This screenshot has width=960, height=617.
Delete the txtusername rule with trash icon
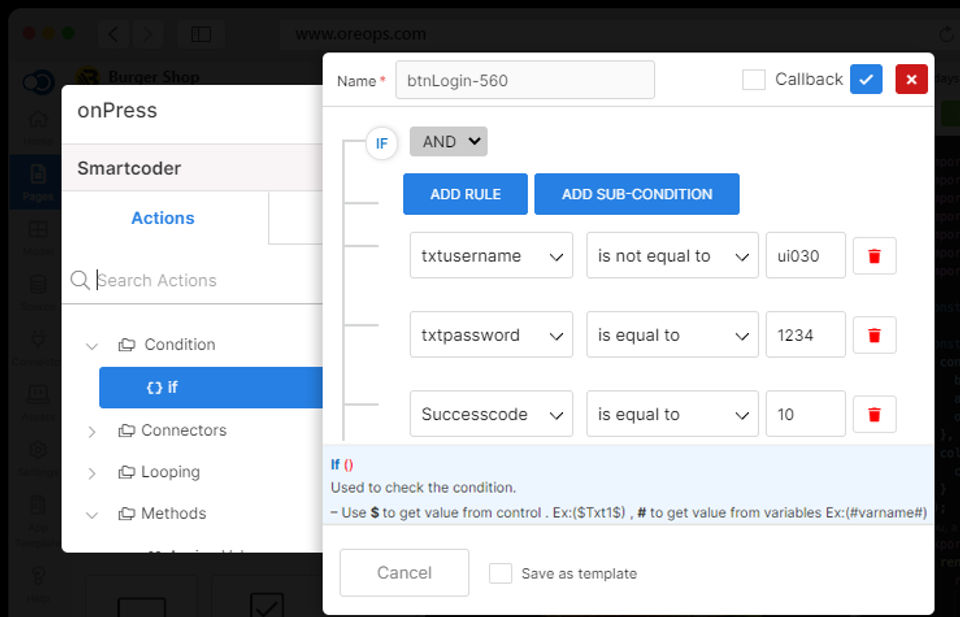pos(874,256)
